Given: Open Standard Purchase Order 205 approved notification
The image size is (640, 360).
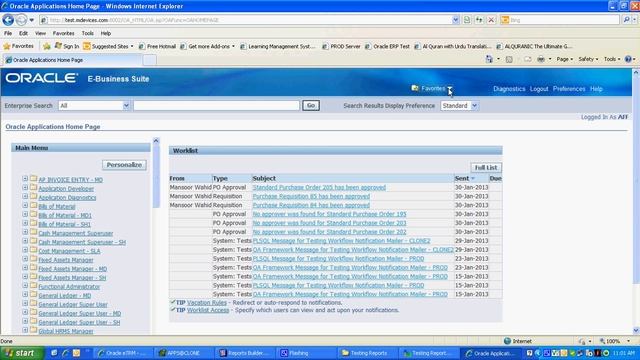Looking at the screenshot, I should click(x=319, y=187).
